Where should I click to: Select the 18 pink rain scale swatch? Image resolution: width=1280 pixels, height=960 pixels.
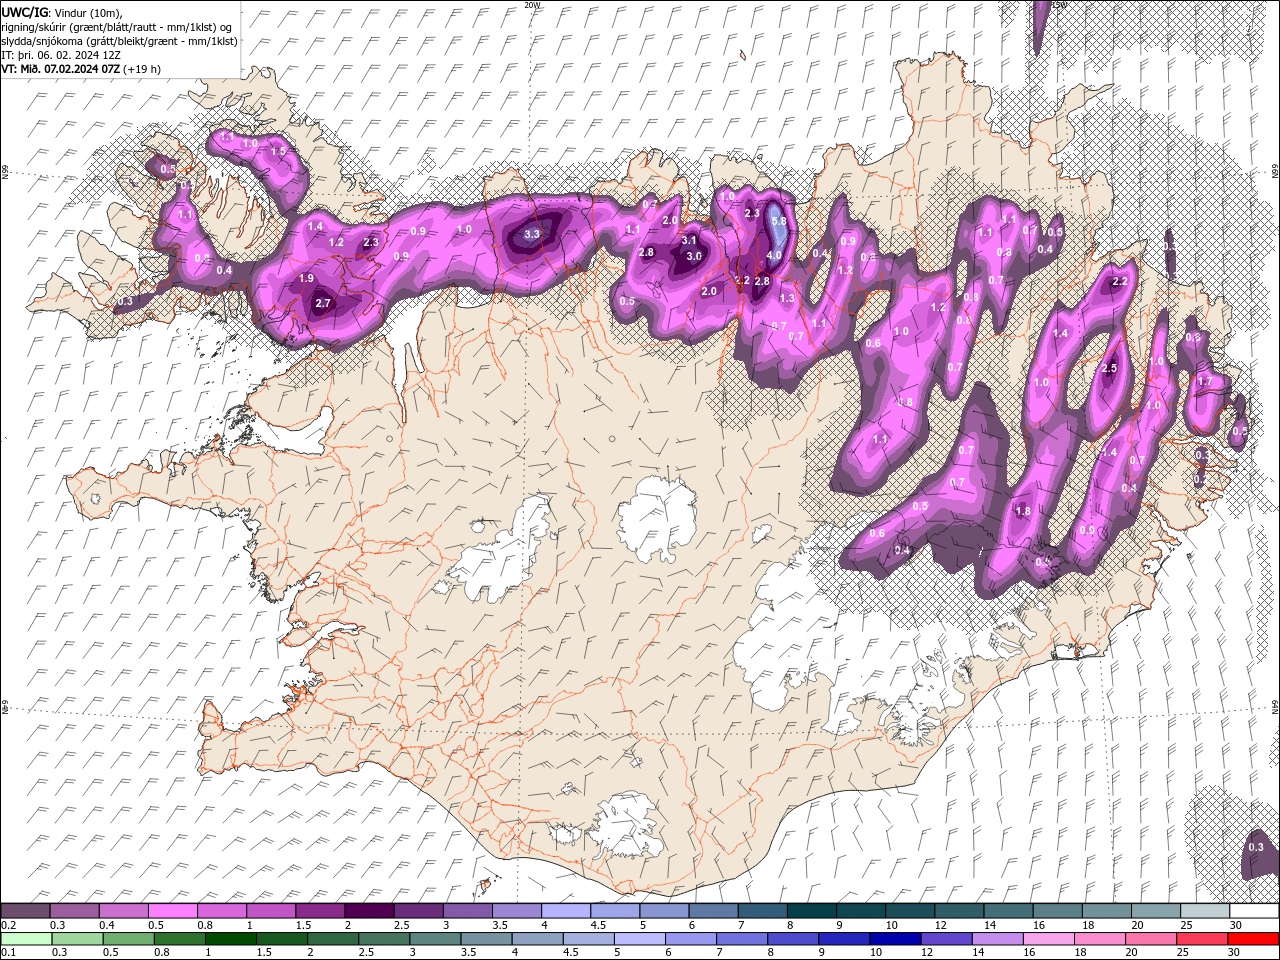pyautogui.click(x=1098, y=939)
